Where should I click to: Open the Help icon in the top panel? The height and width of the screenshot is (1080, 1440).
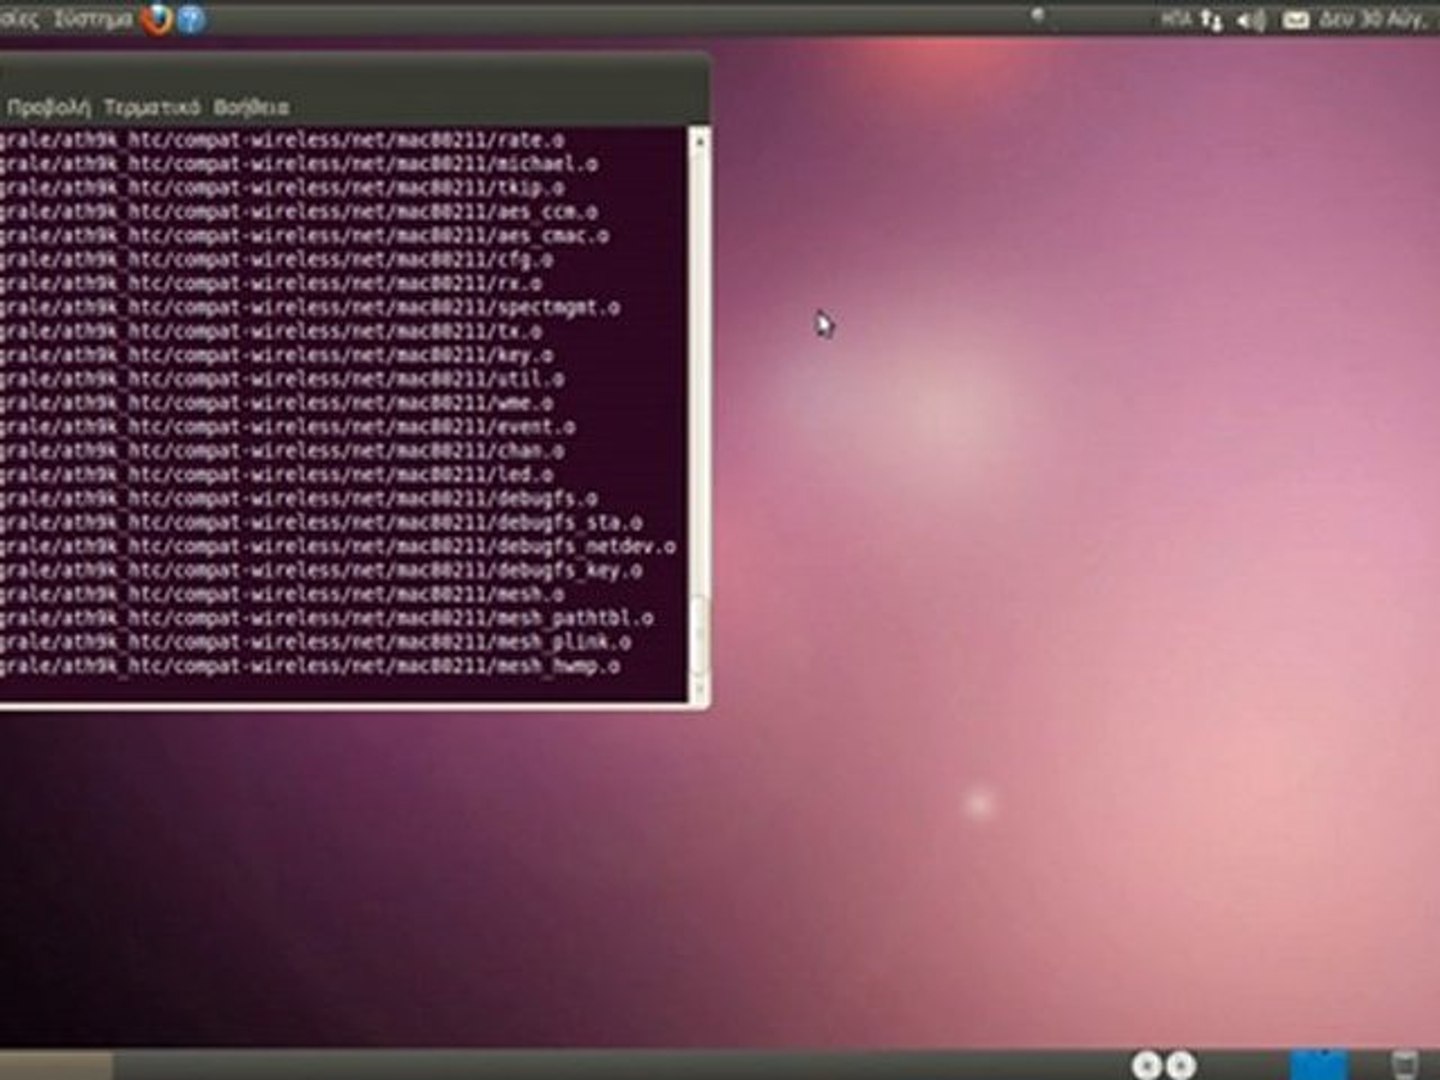pos(191,19)
